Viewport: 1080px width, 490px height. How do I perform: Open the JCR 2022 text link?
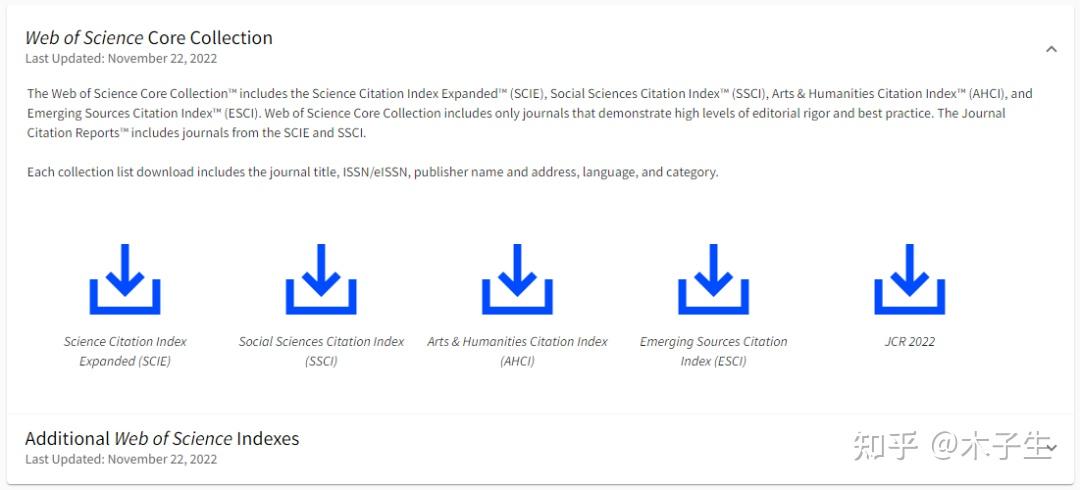(909, 342)
